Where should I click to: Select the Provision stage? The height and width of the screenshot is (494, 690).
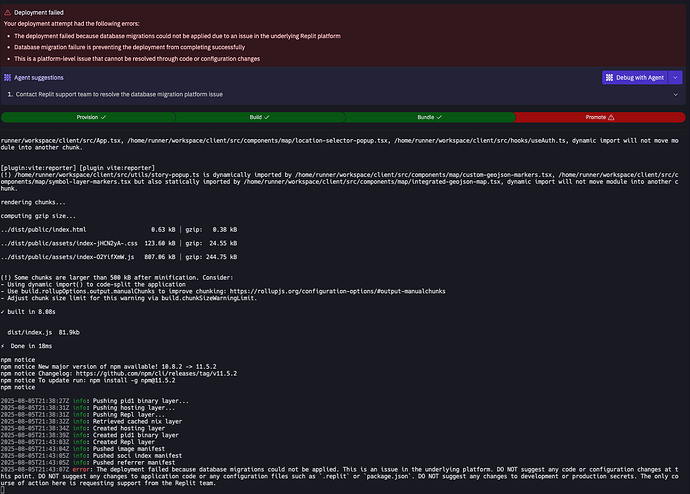(x=88, y=117)
